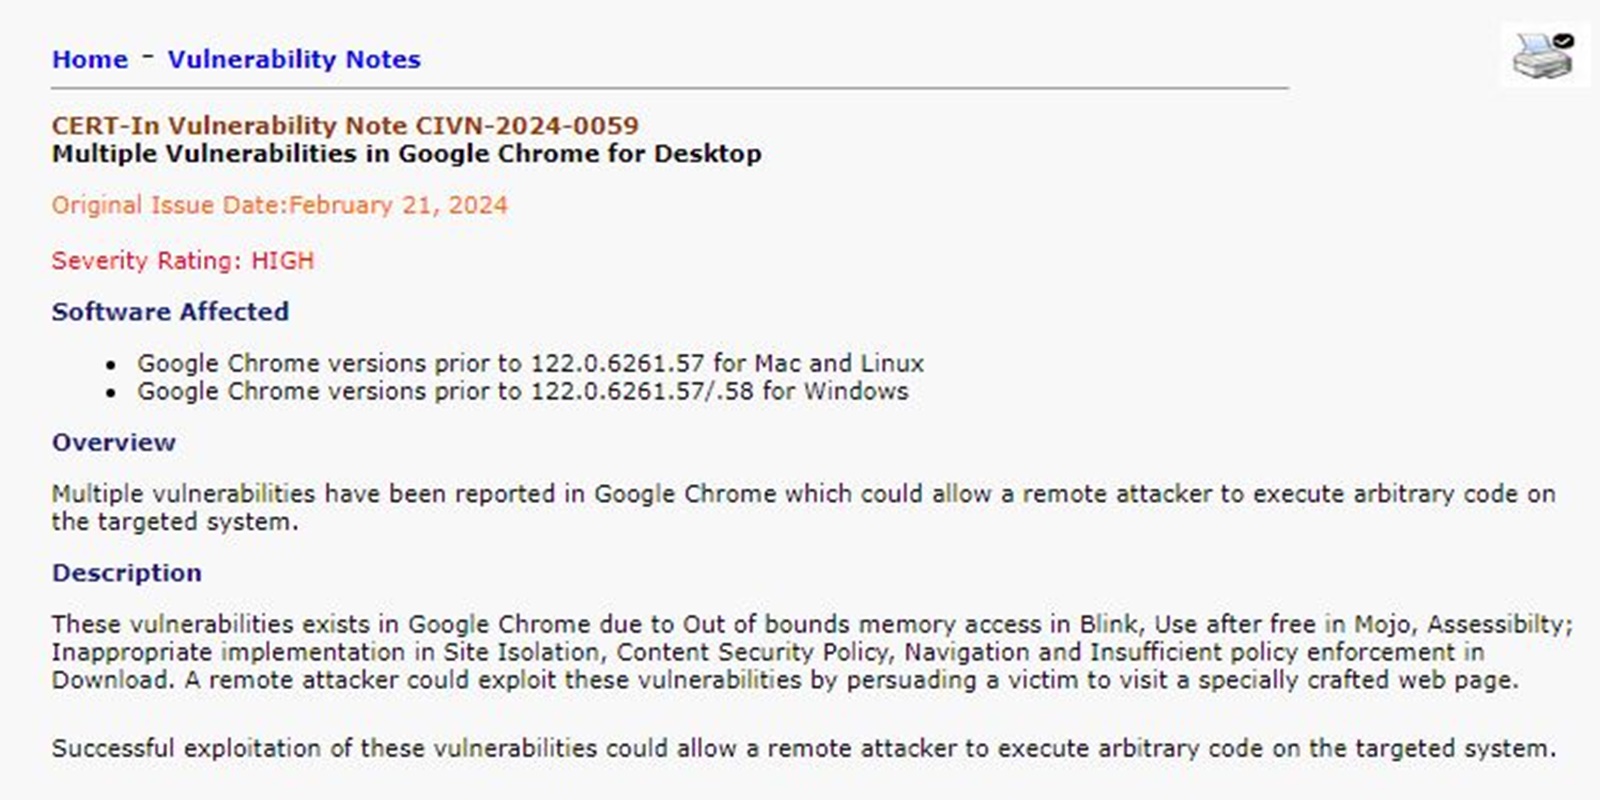The image size is (1600, 800).
Task: Click the Windows version bullet entry
Action: [523, 391]
